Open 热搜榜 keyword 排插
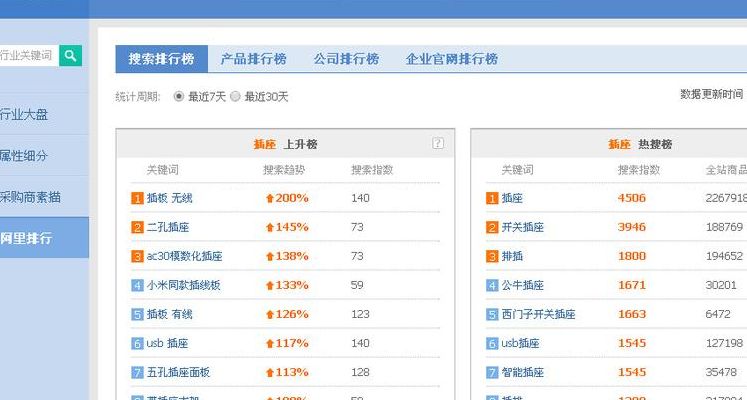Image resolution: width=747 pixels, height=400 pixels. [x=512, y=256]
